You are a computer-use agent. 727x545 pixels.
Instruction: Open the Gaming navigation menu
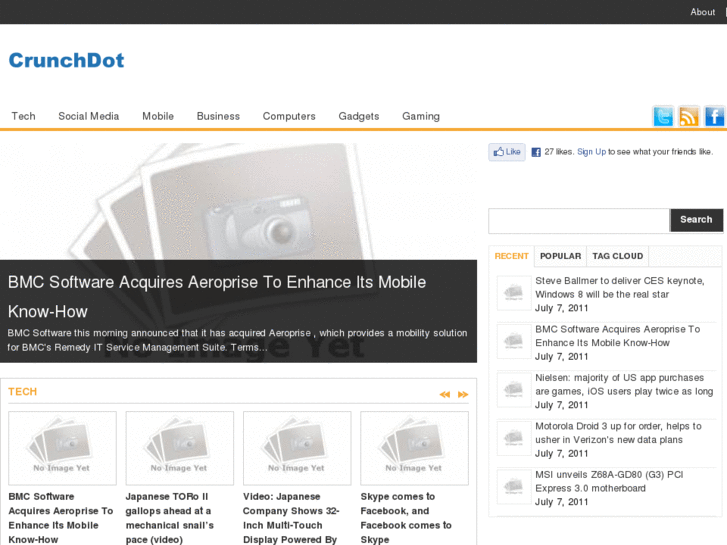point(421,116)
